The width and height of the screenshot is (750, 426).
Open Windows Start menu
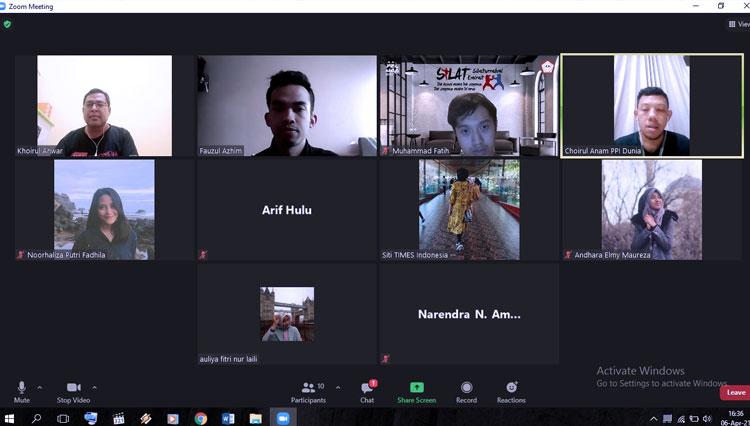9,419
